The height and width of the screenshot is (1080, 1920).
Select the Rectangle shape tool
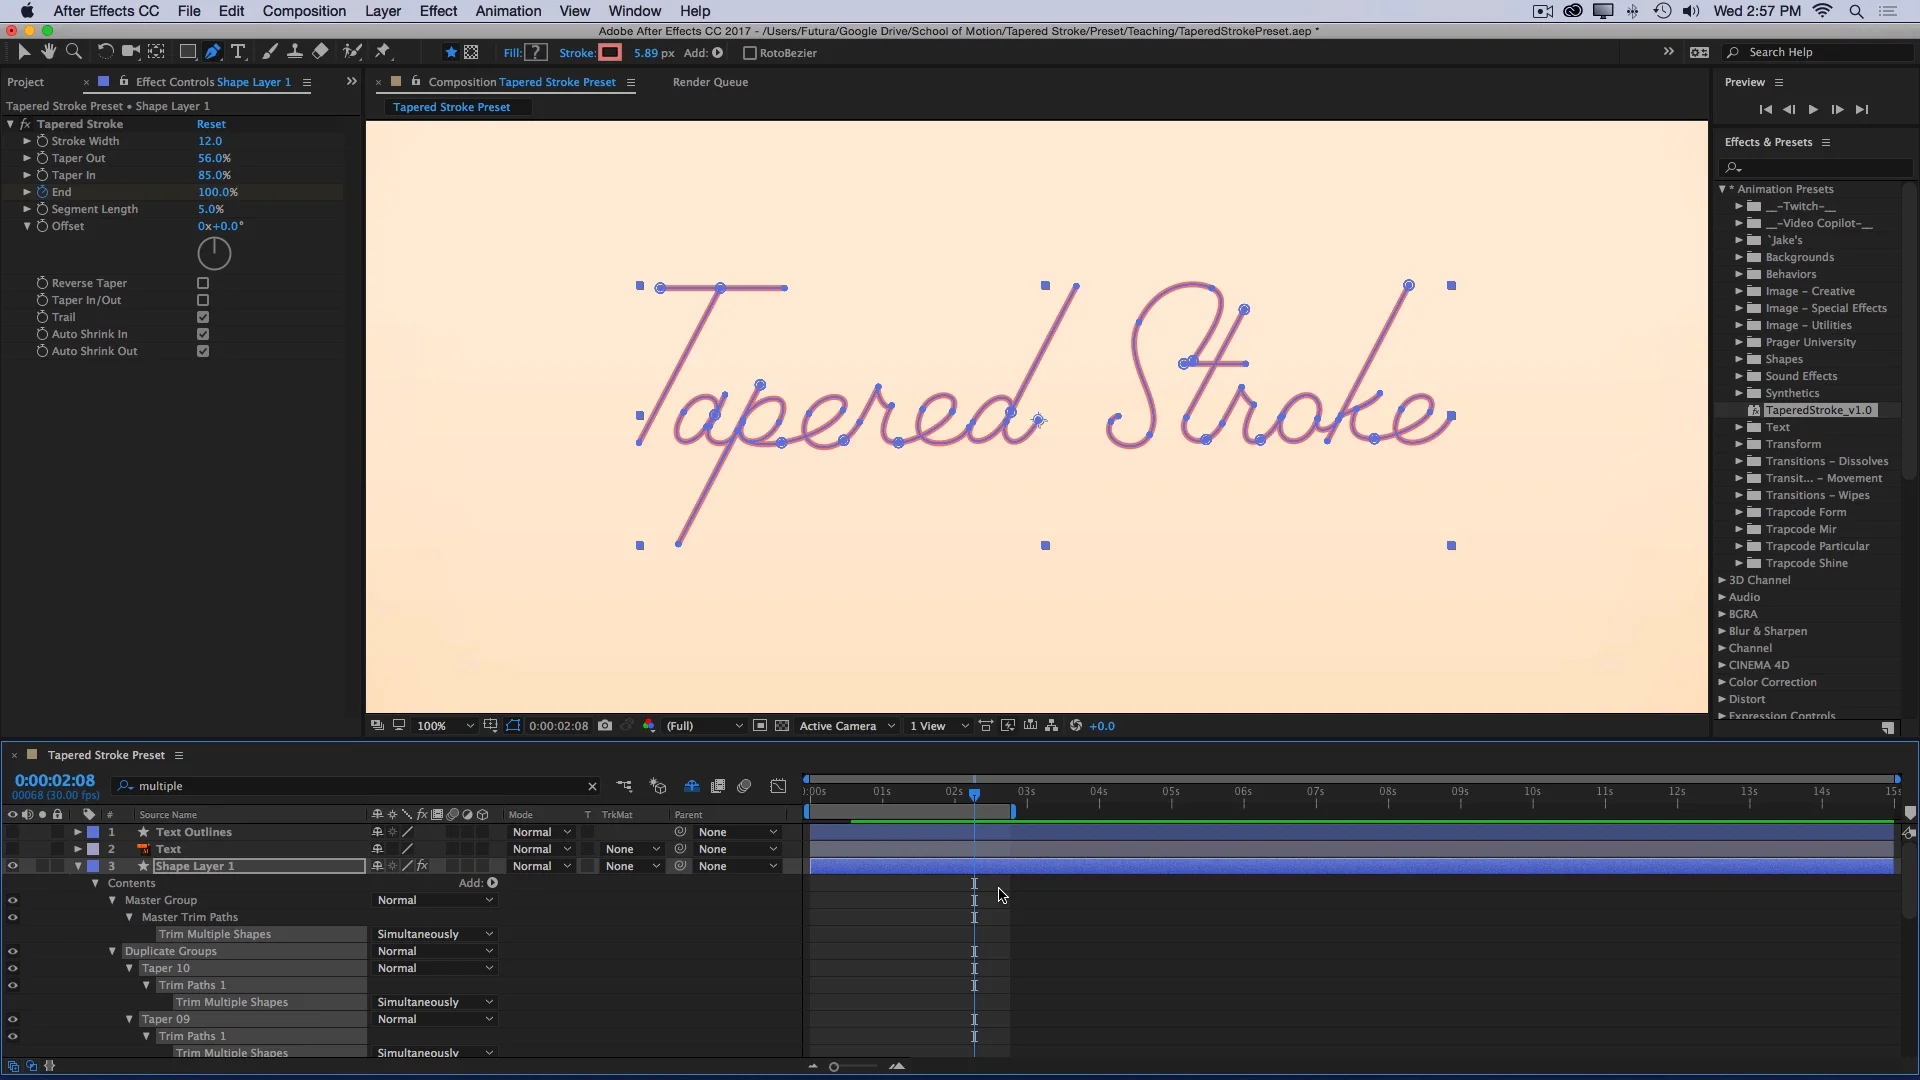pos(187,52)
